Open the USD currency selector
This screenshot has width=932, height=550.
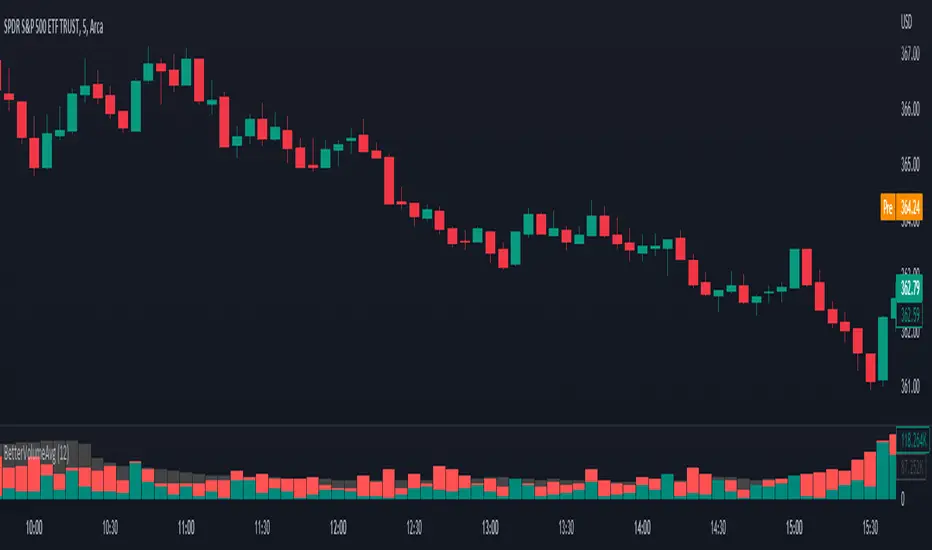(x=909, y=21)
